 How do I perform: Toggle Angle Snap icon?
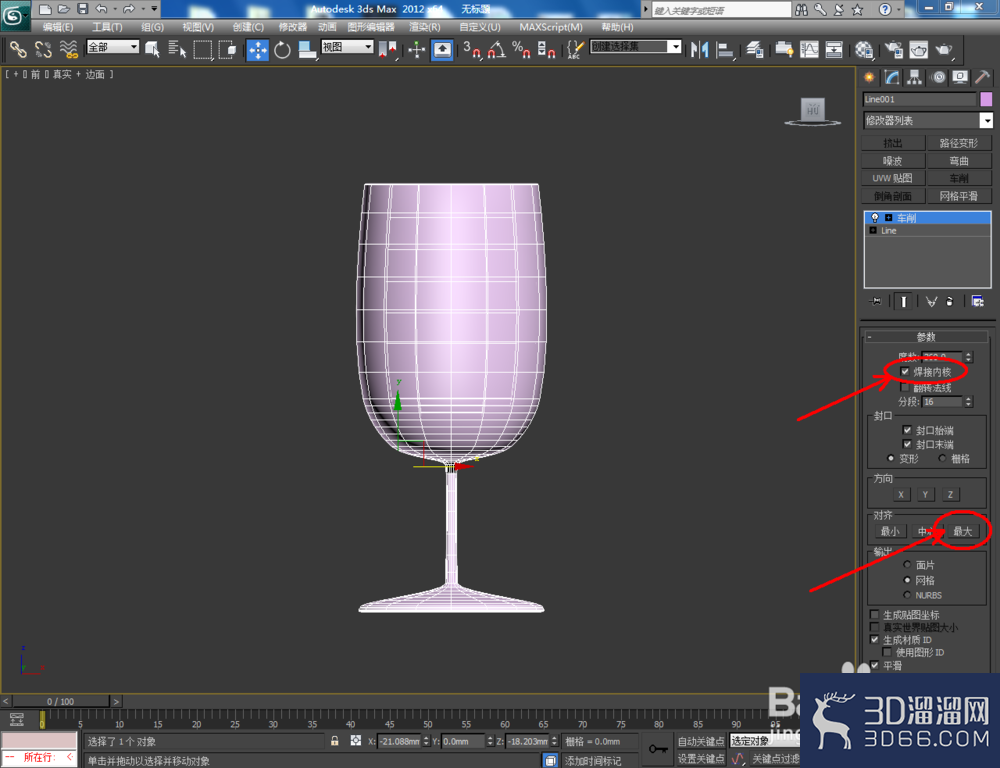pos(496,50)
